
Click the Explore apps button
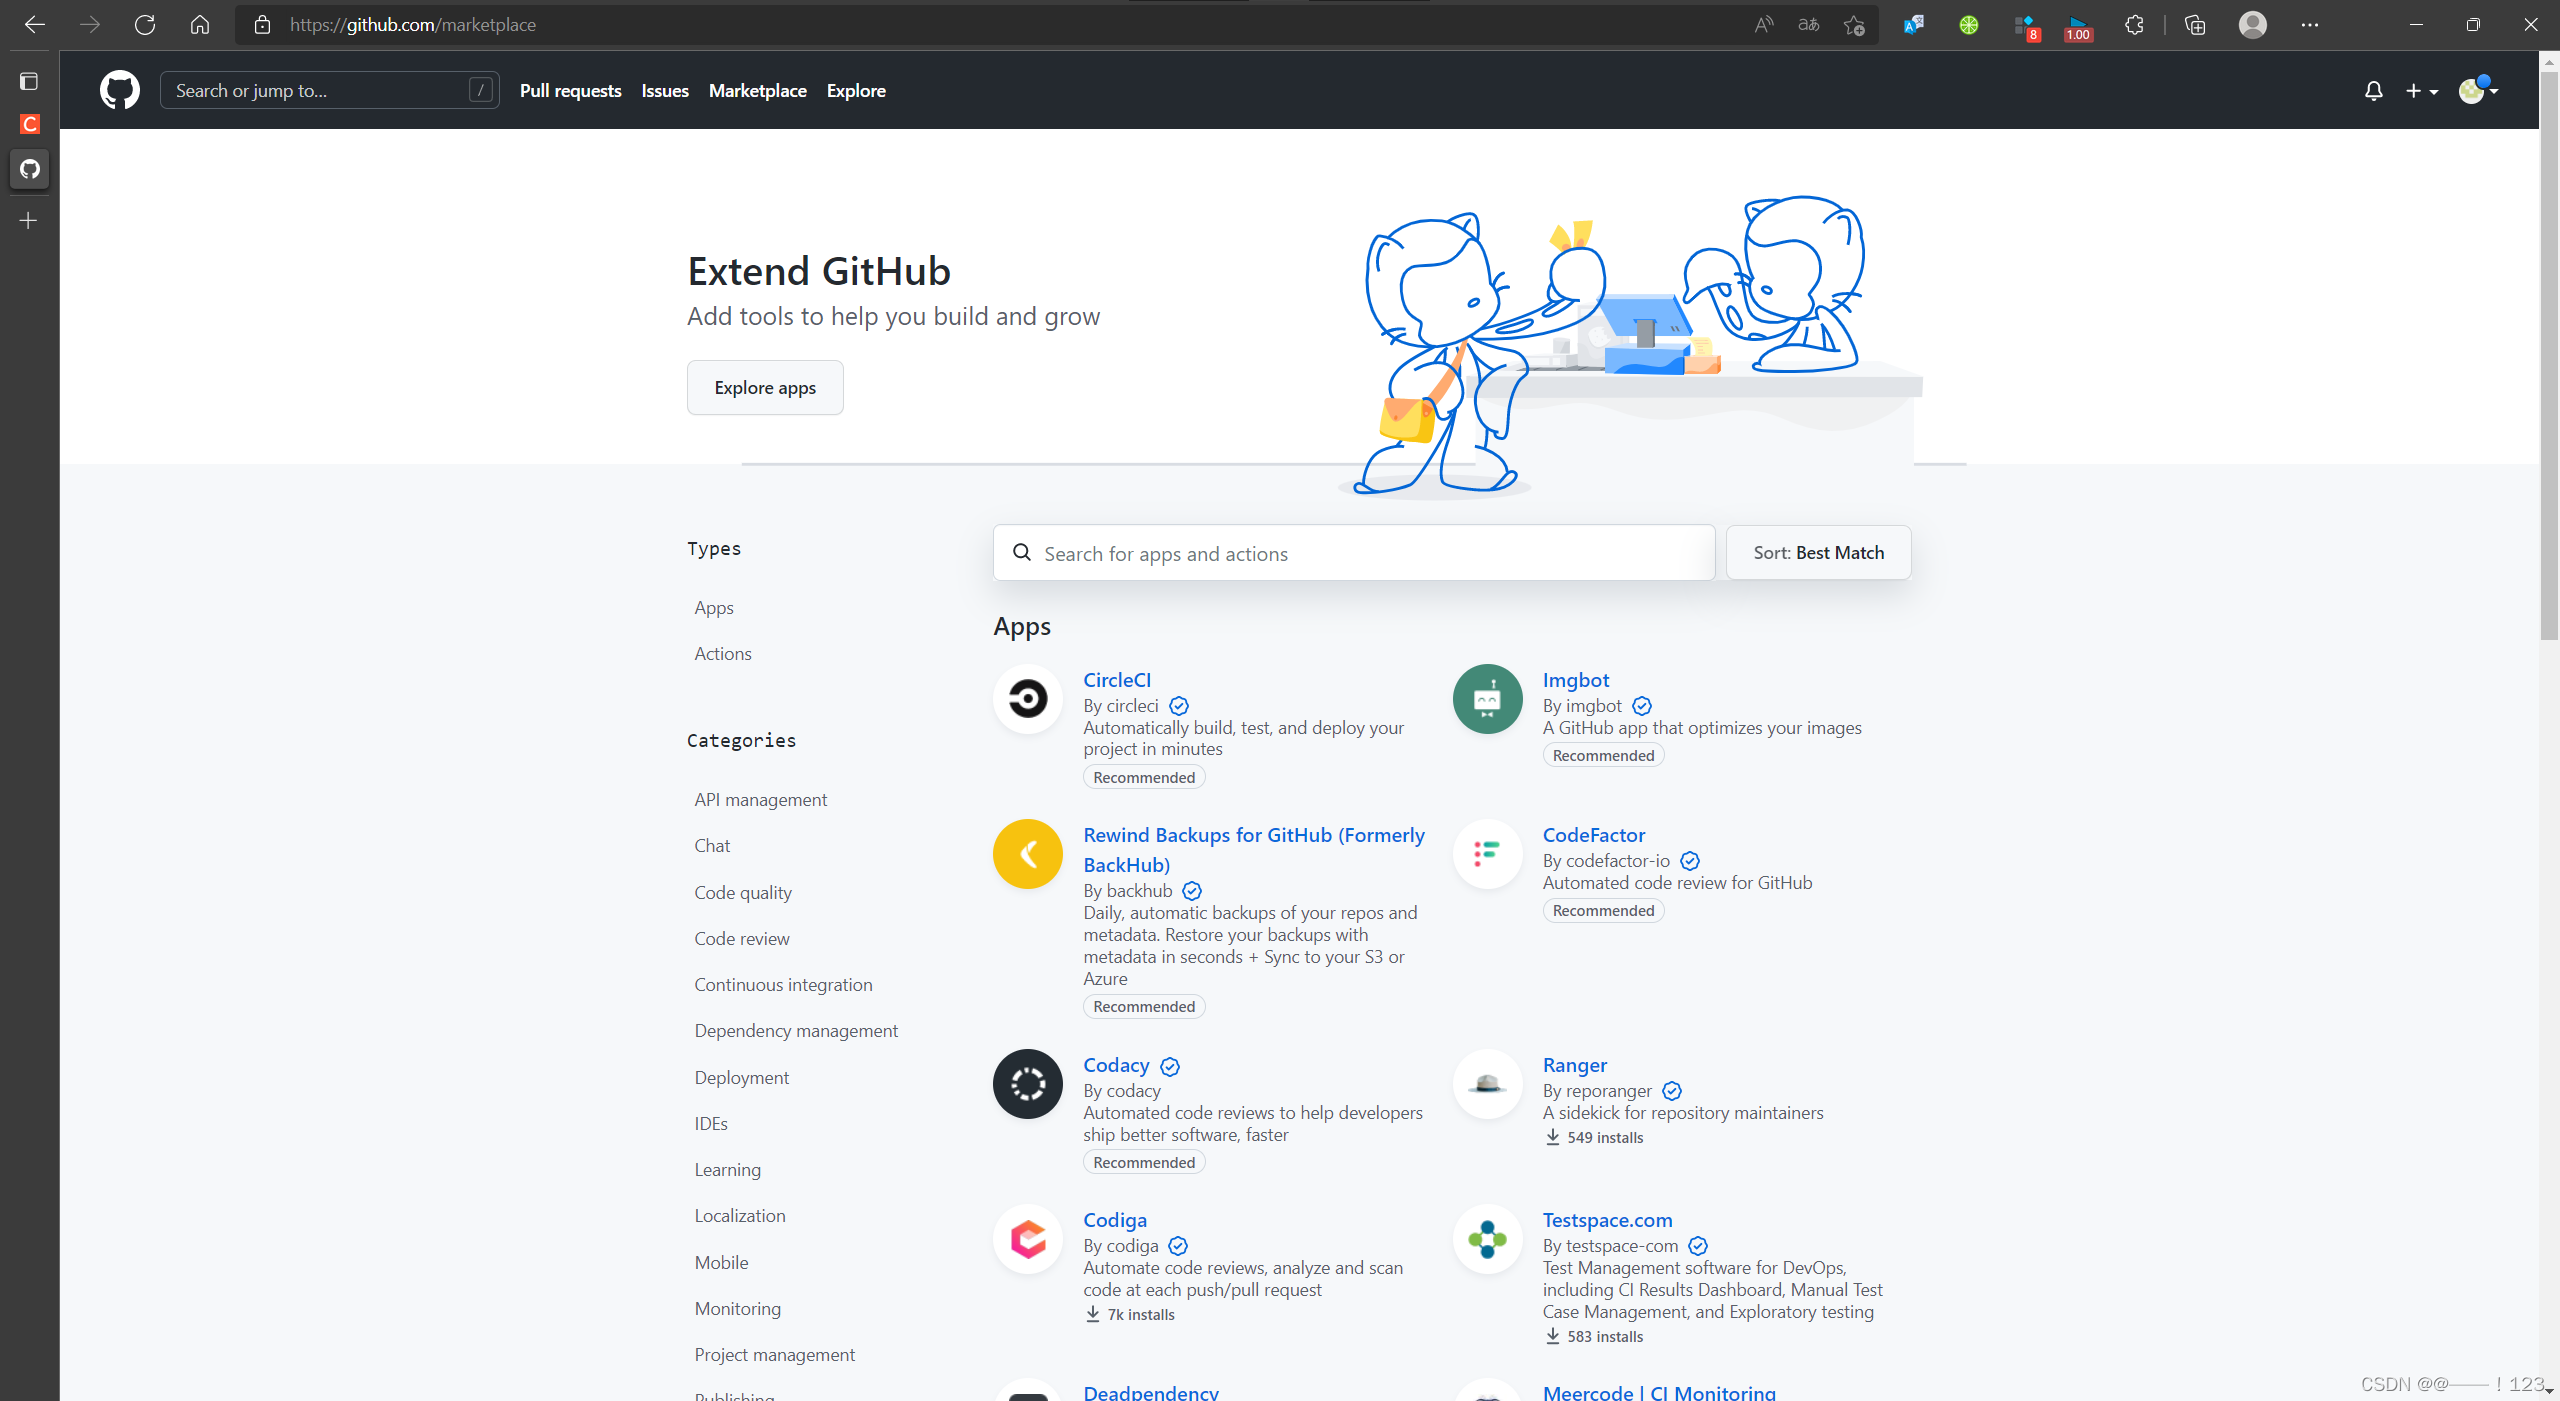pyautogui.click(x=765, y=387)
